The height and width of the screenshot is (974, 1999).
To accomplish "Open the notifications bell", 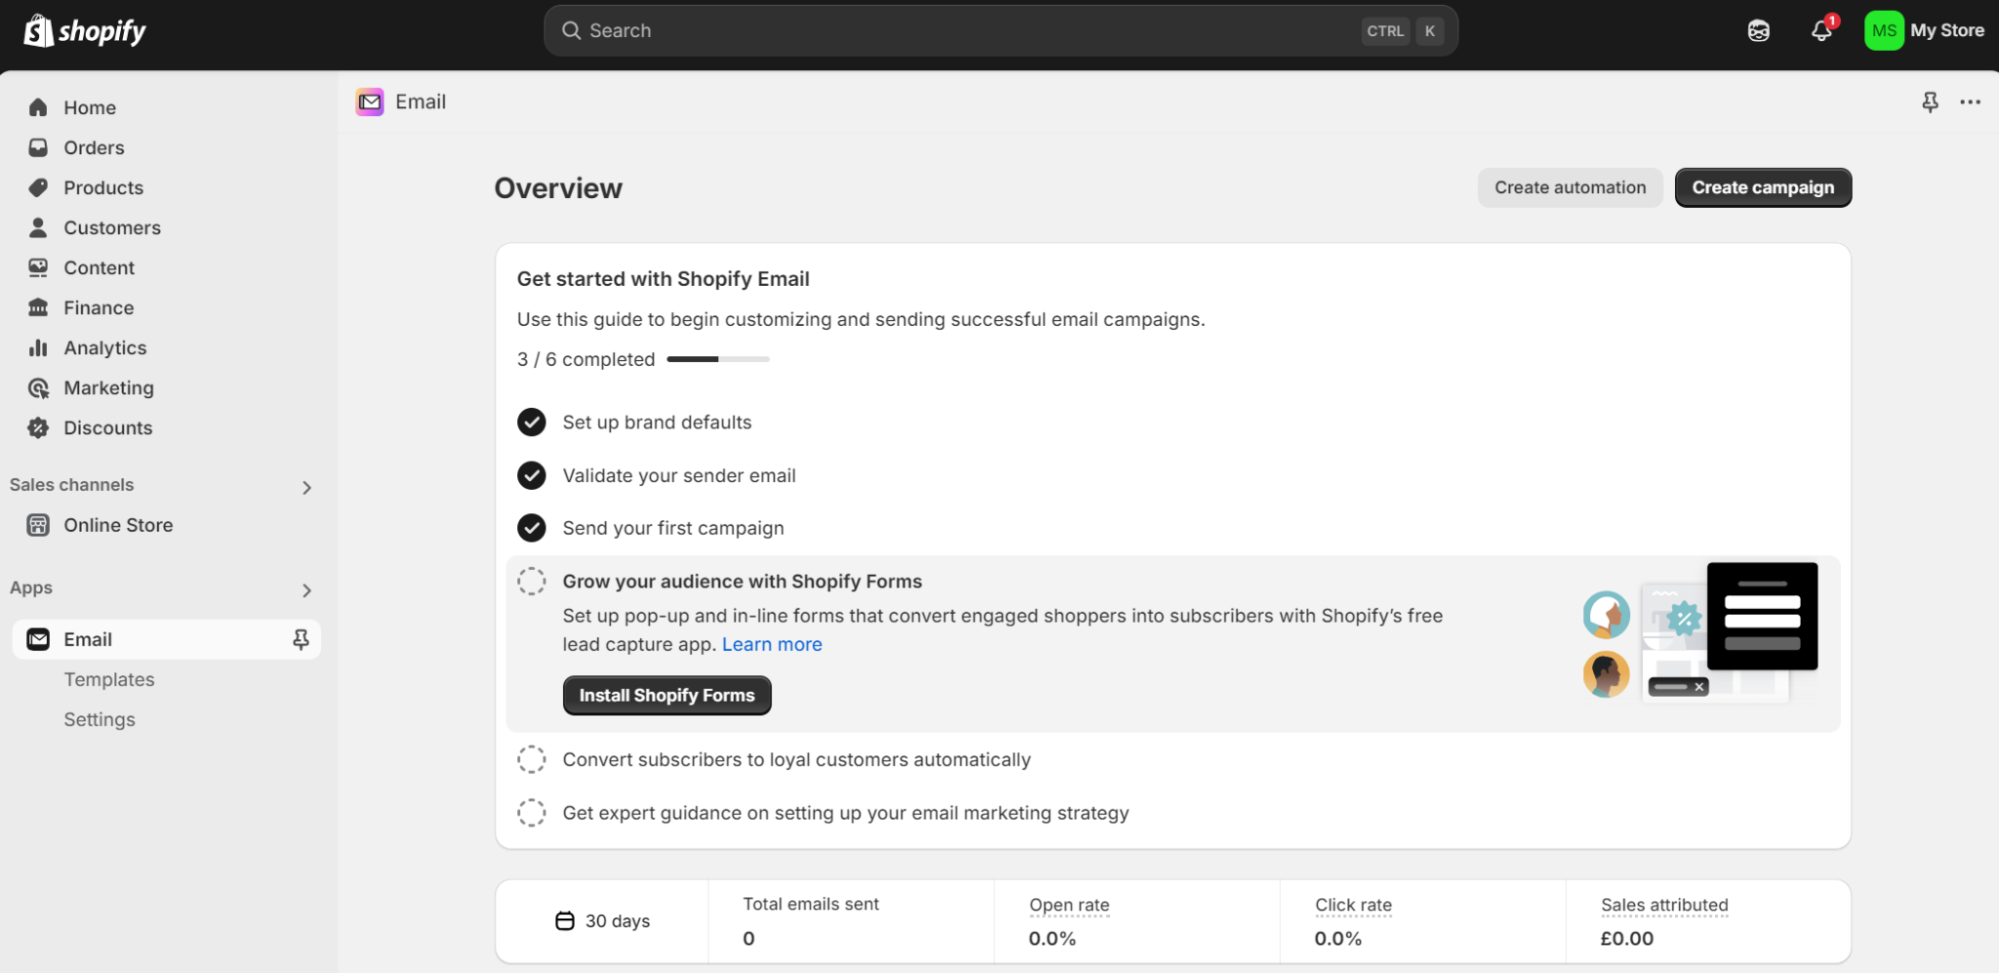I will [1822, 31].
